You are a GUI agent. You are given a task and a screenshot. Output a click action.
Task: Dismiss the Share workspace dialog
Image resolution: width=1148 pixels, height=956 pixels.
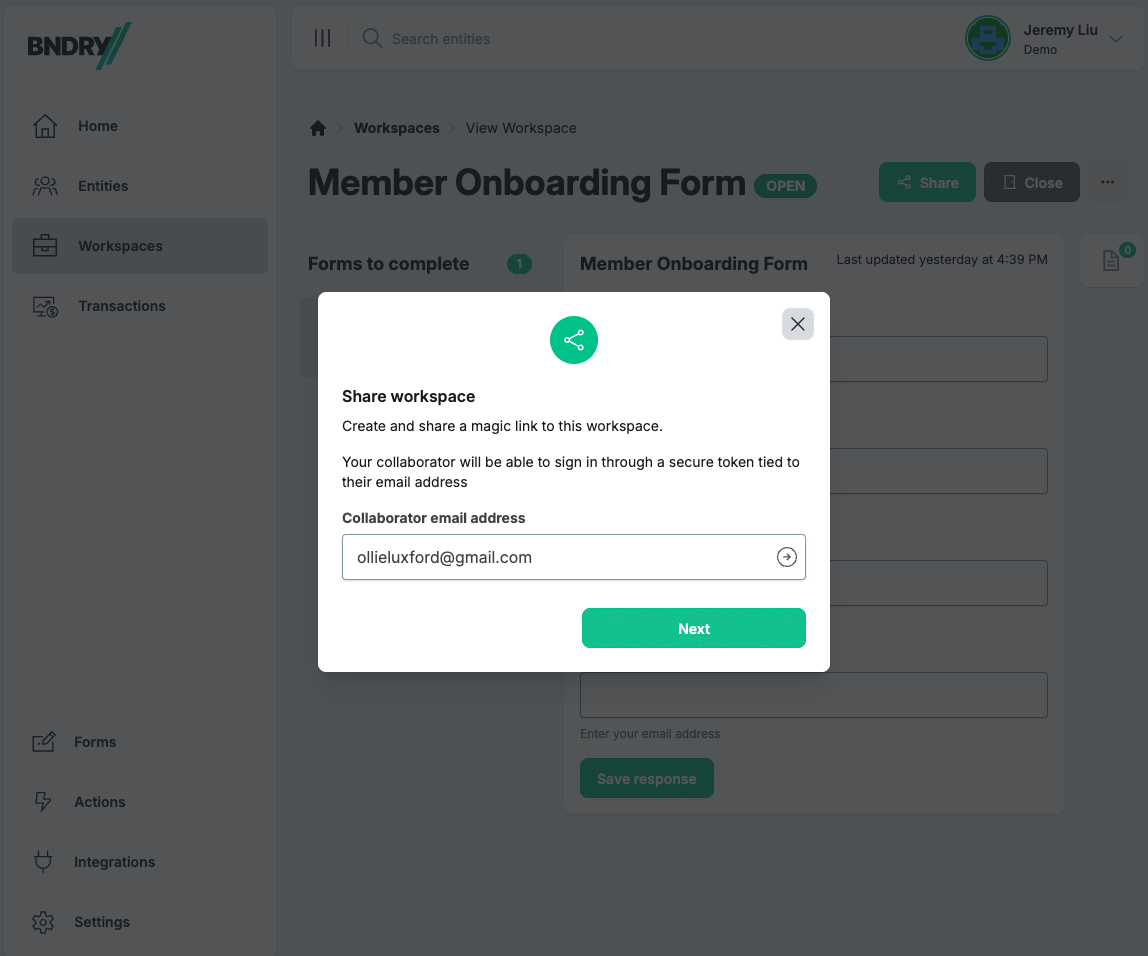(797, 324)
